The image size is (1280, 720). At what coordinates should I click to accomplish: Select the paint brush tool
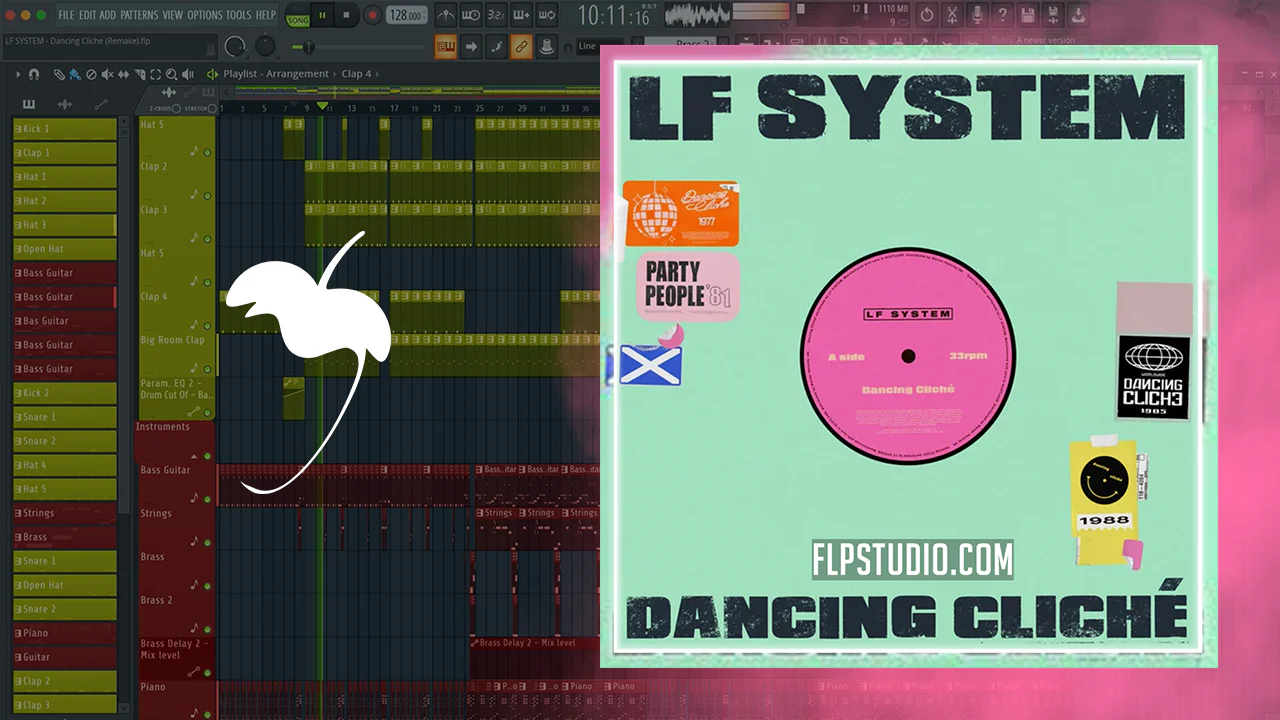75,74
